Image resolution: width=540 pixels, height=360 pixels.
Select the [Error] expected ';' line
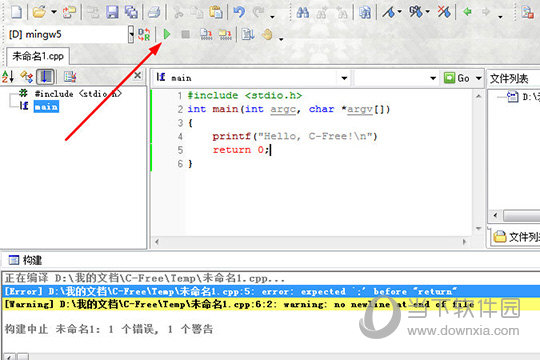(x=271, y=291)
